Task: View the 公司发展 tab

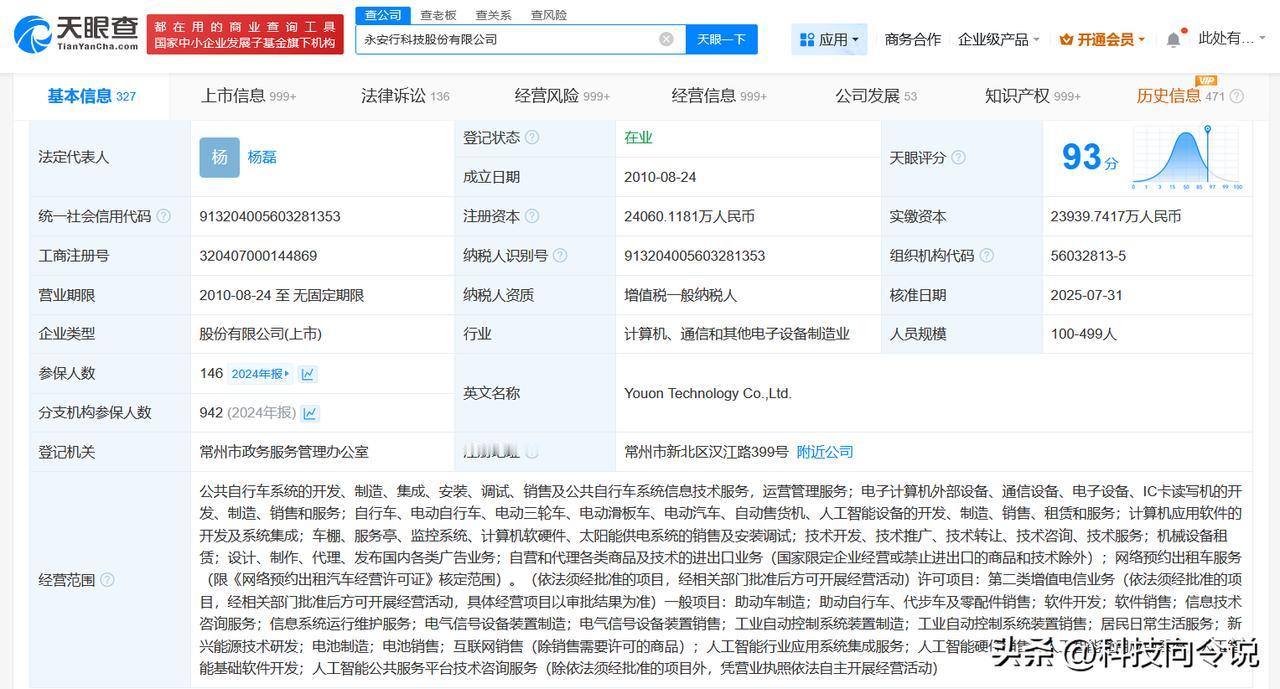Action: point(876,96)
